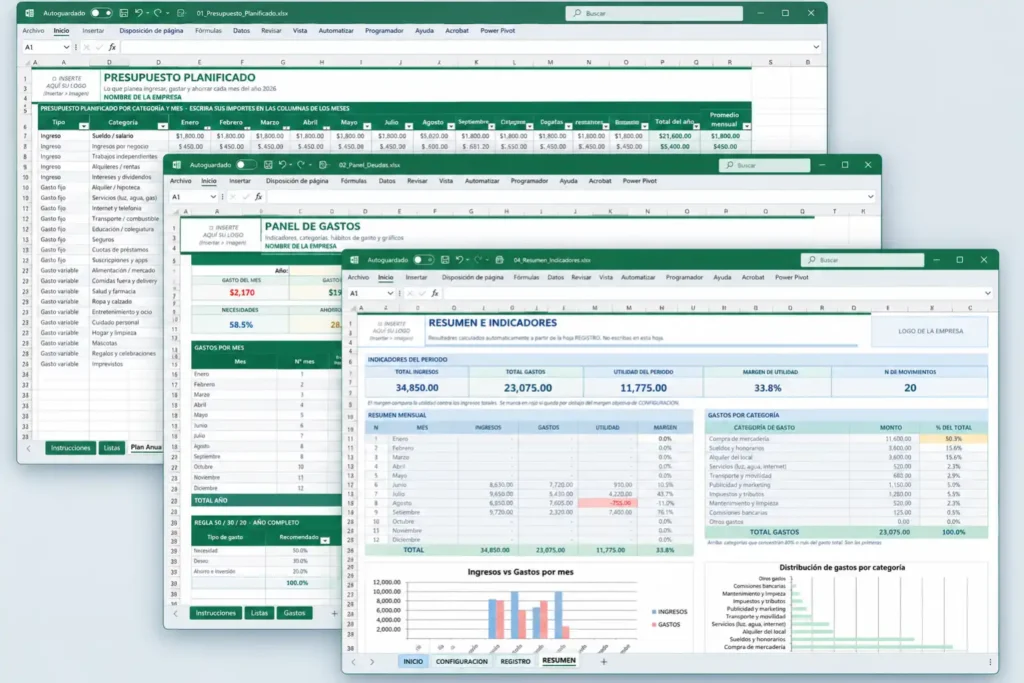Select gasto del mes value $2,170
The width and height of the screenshot is (1024, 683).
242,293
